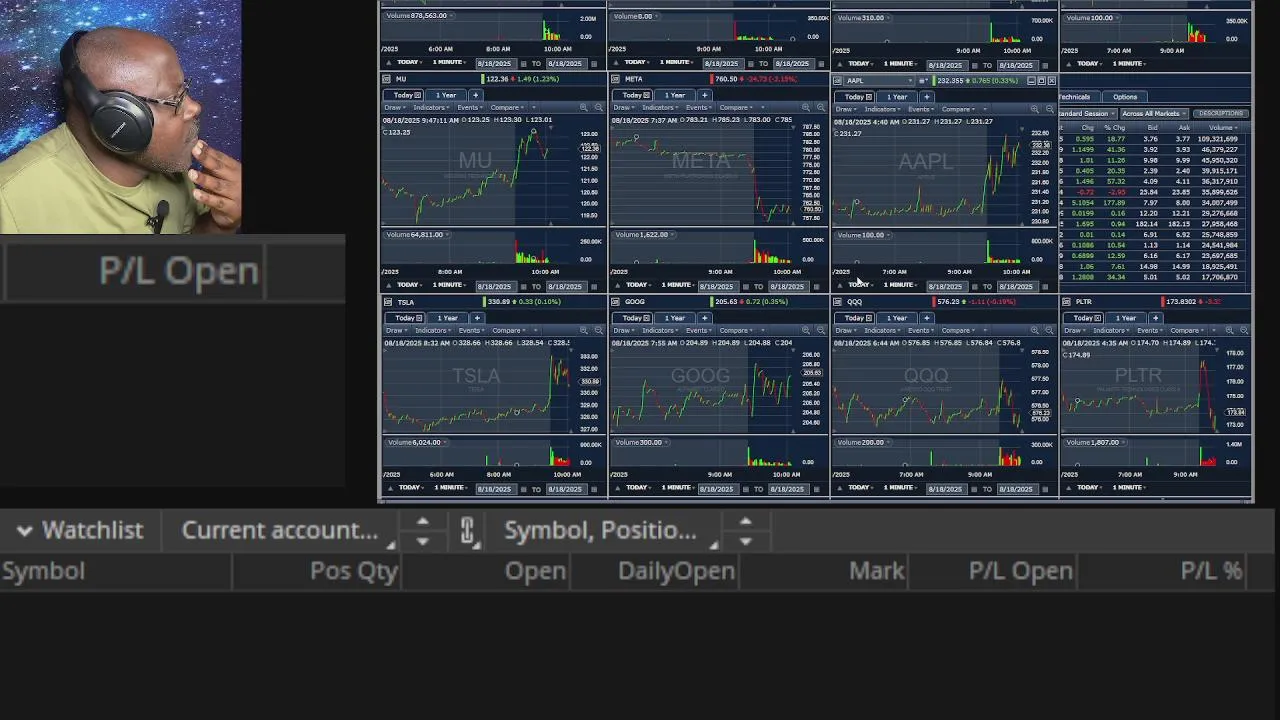
Task: Select the 1 Year tab in AAPL chart
Action: click(x=897, y=97)
